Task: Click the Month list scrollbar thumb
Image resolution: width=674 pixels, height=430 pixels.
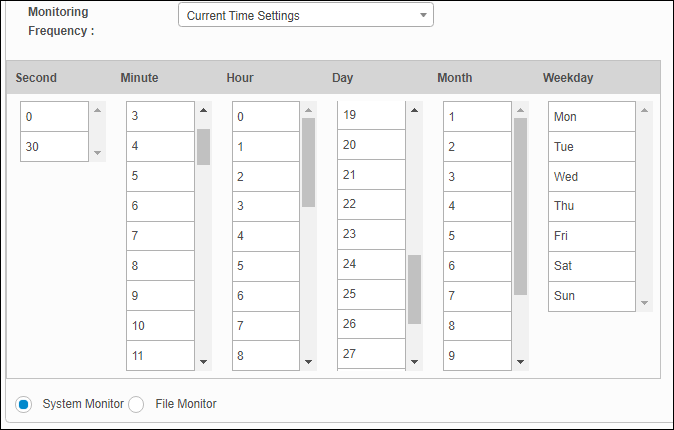Action: [x=520, y=206]
